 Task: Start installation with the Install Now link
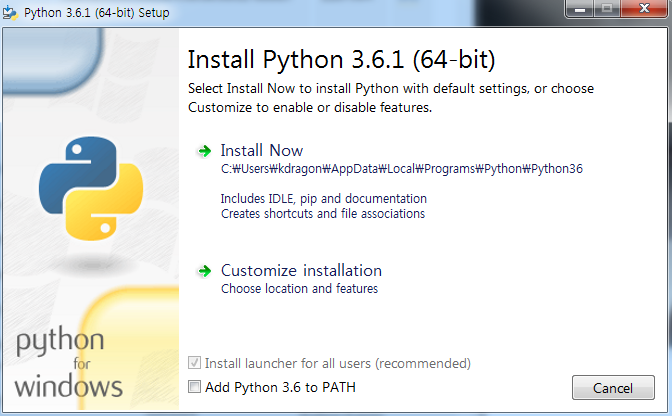click(x=261, y=151)
